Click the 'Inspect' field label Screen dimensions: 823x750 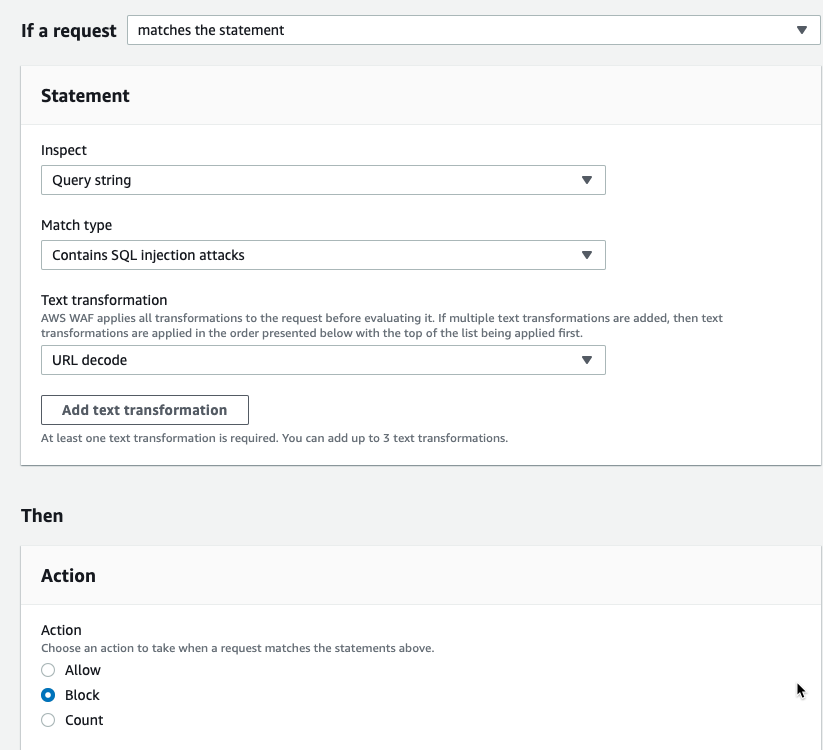pyautogui.click(x=64, y=150)
